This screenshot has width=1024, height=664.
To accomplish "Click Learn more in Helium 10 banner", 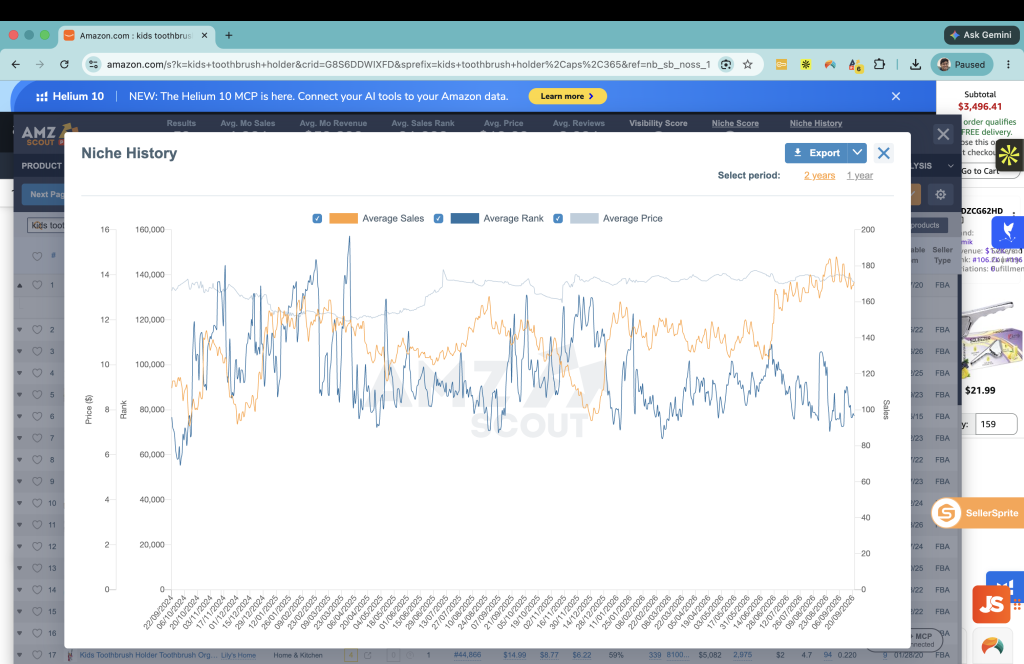I will click(x=568, y=96).
